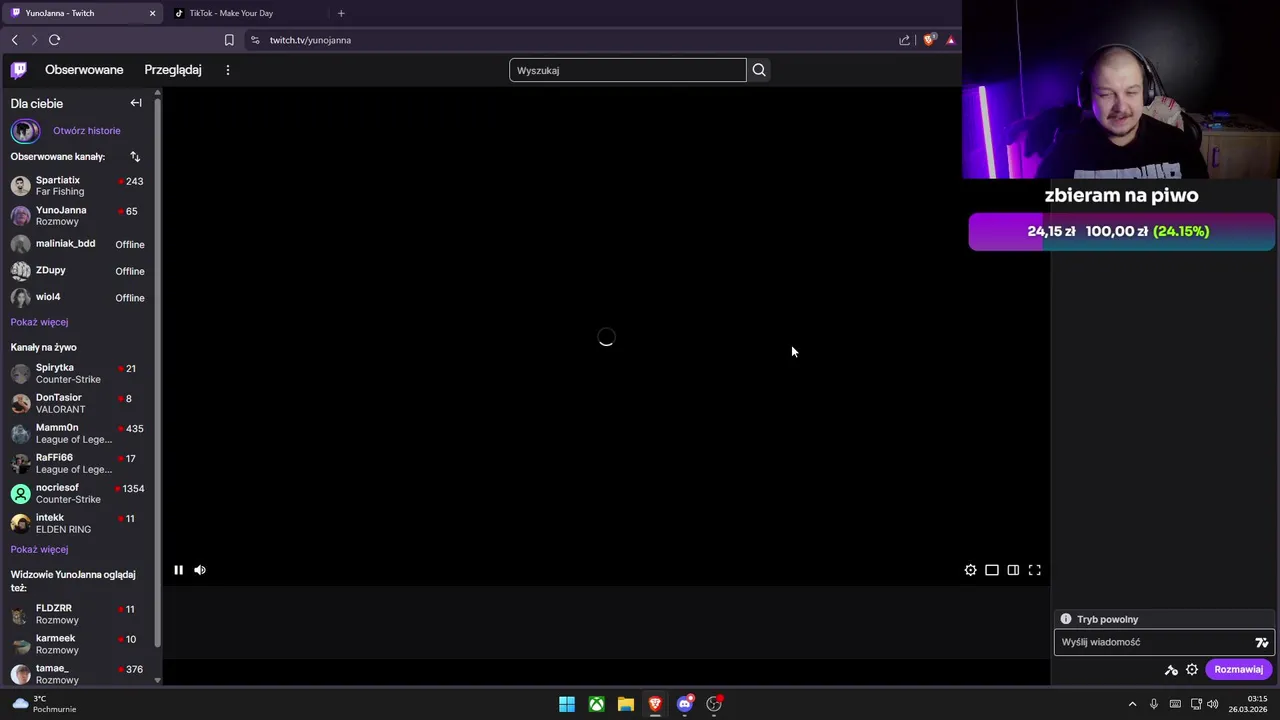Close the YunoJanna - Twitch tab
This screenshot has width=1280, height=720.
point(152,13)
